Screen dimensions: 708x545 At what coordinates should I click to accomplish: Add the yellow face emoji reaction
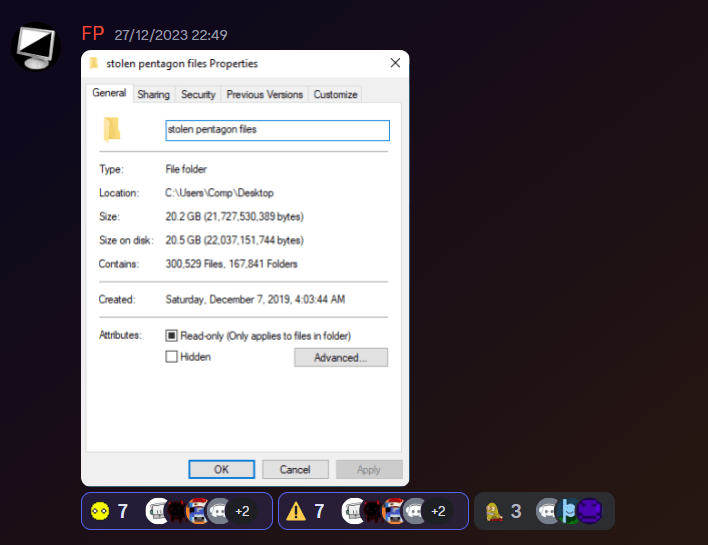tap(100, 511)
